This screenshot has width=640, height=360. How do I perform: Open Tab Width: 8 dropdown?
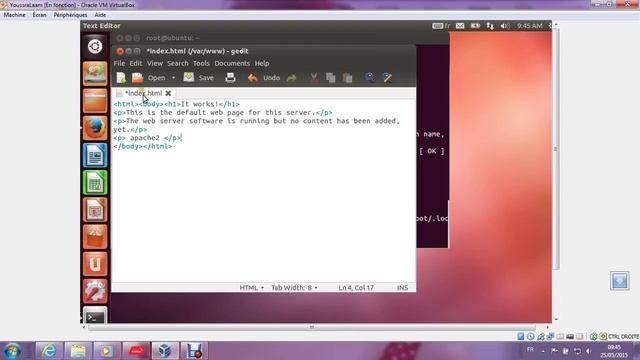coord(294,288)
